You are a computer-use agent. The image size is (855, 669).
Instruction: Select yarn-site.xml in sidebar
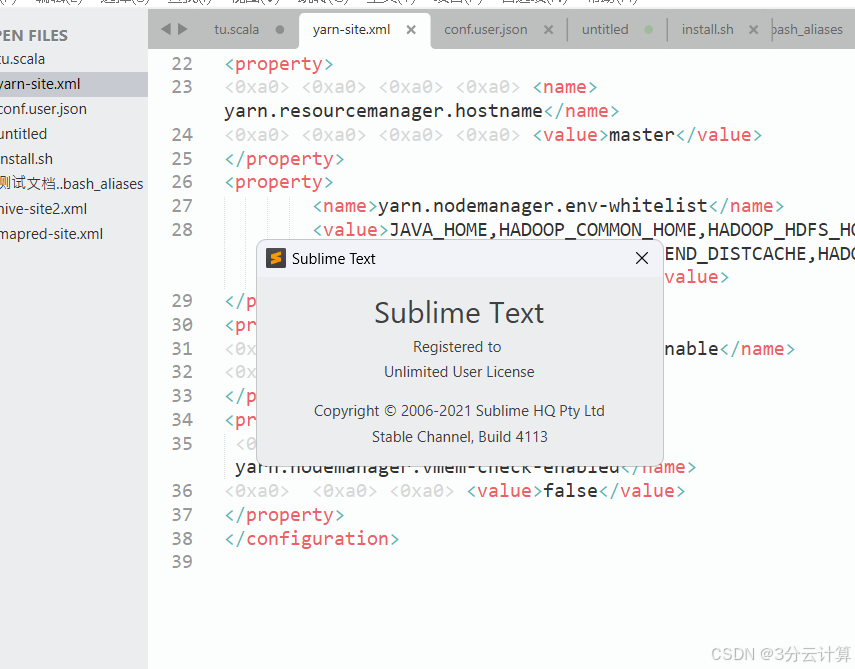click(74, 84)
